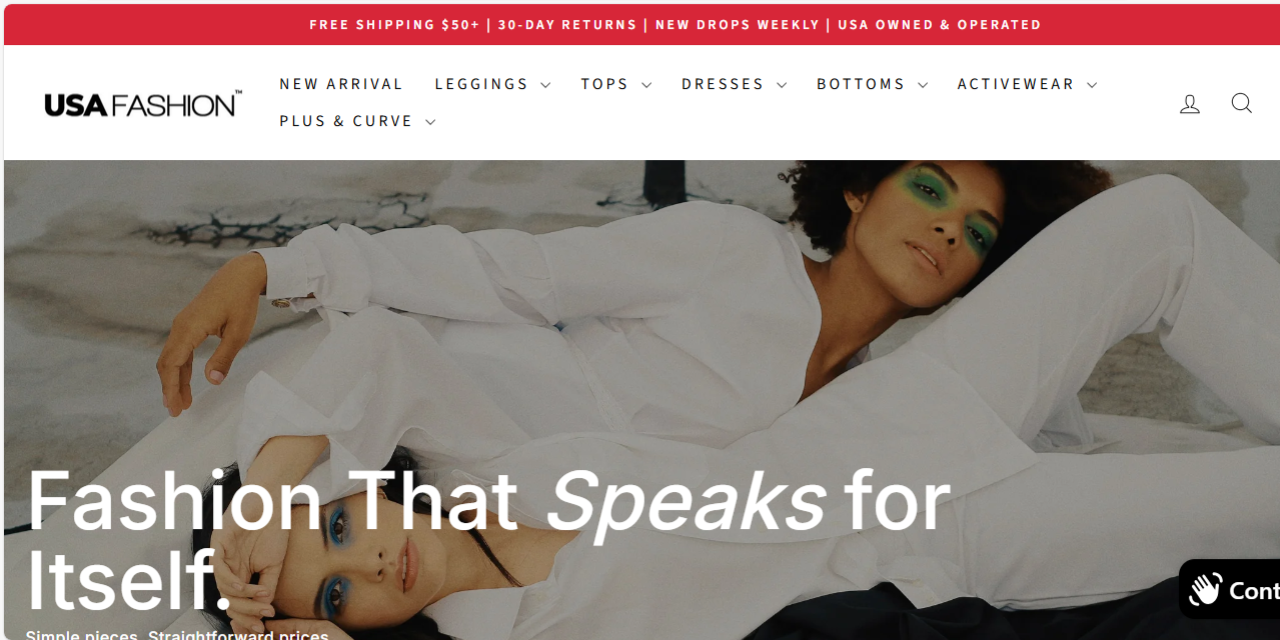The width and height of the screenshot is (1280, 640).
Task: Open the New Arrival menu item
Action: pyautogui.click(x=341, y=84)
